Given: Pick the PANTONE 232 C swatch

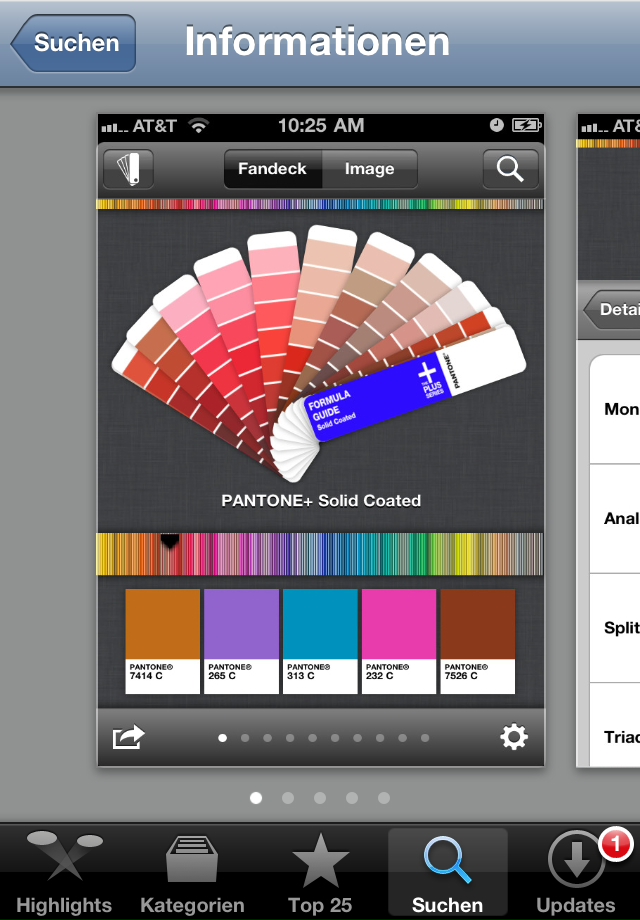Looking at the screenshot, I should click(x=398, y=641).
